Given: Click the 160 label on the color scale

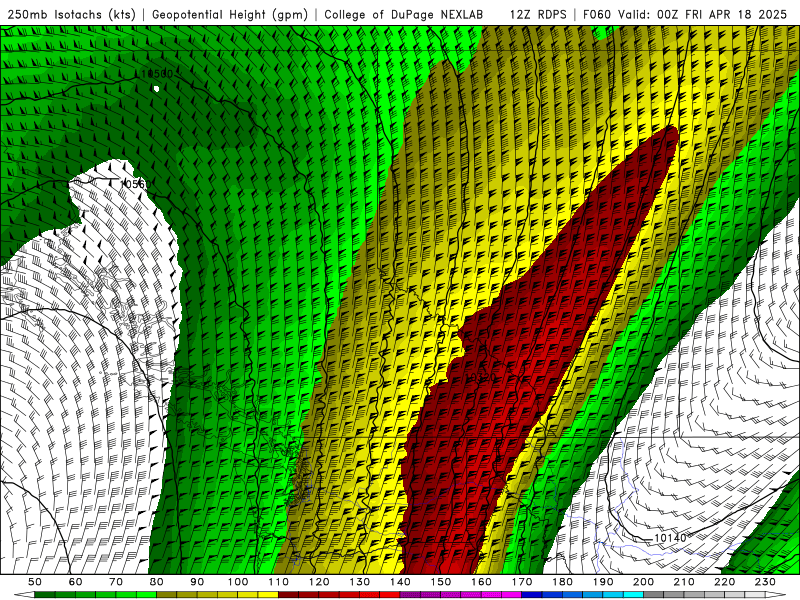Looking at the screenshot, I should coord(481,582).
